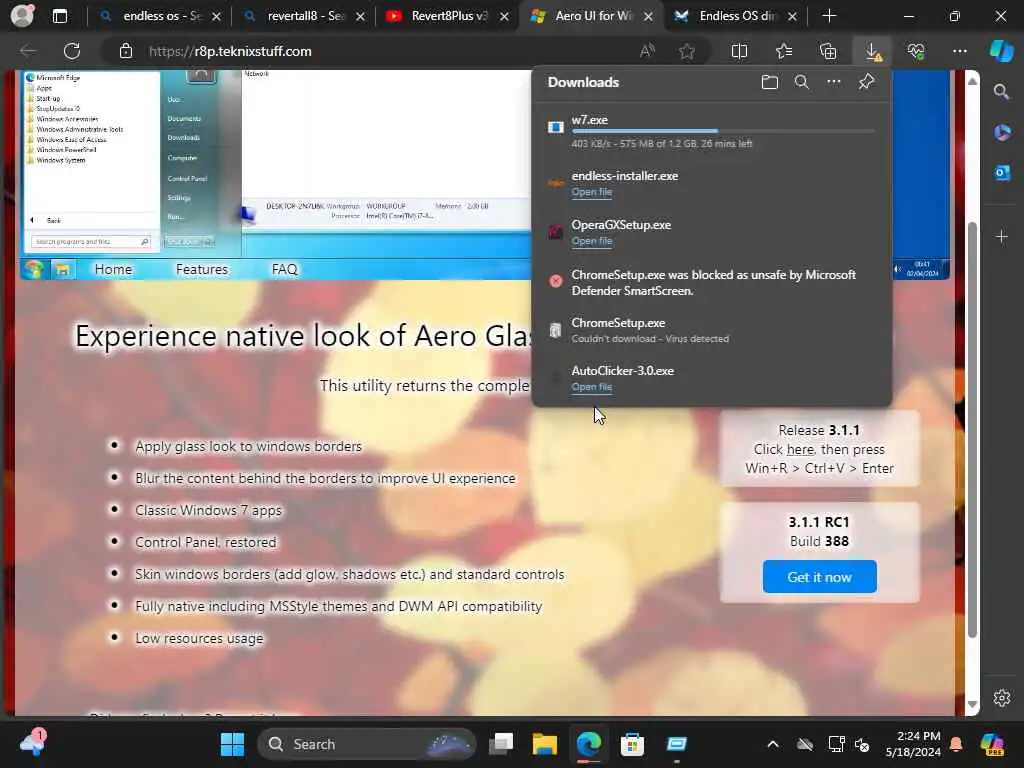Close the Aero UI tab
Screen dimensions: 1024x768
coord(648,16)
